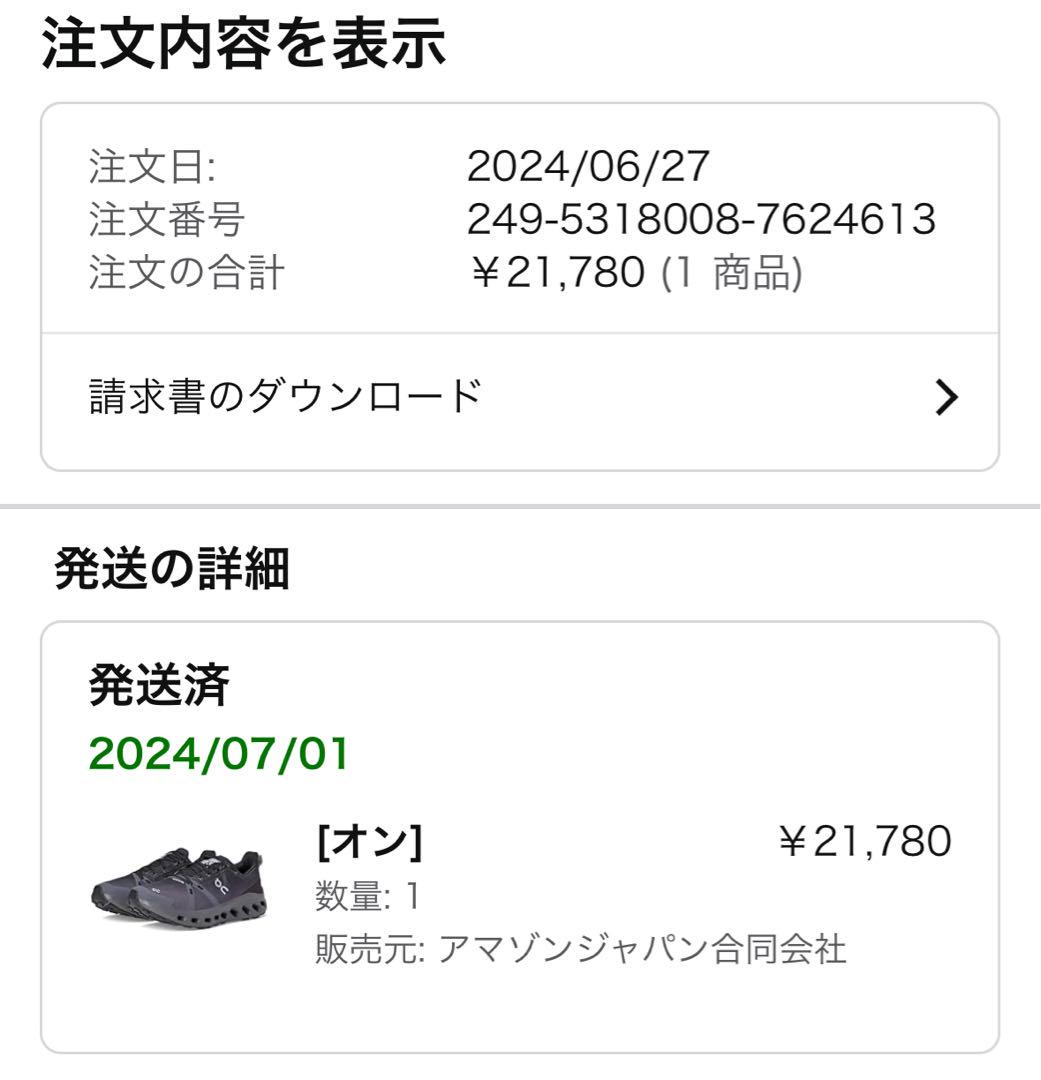This screenshot has width=1041, height=1080.
Task: Tap the 注文日 label
Action: [x=152, y=167]
